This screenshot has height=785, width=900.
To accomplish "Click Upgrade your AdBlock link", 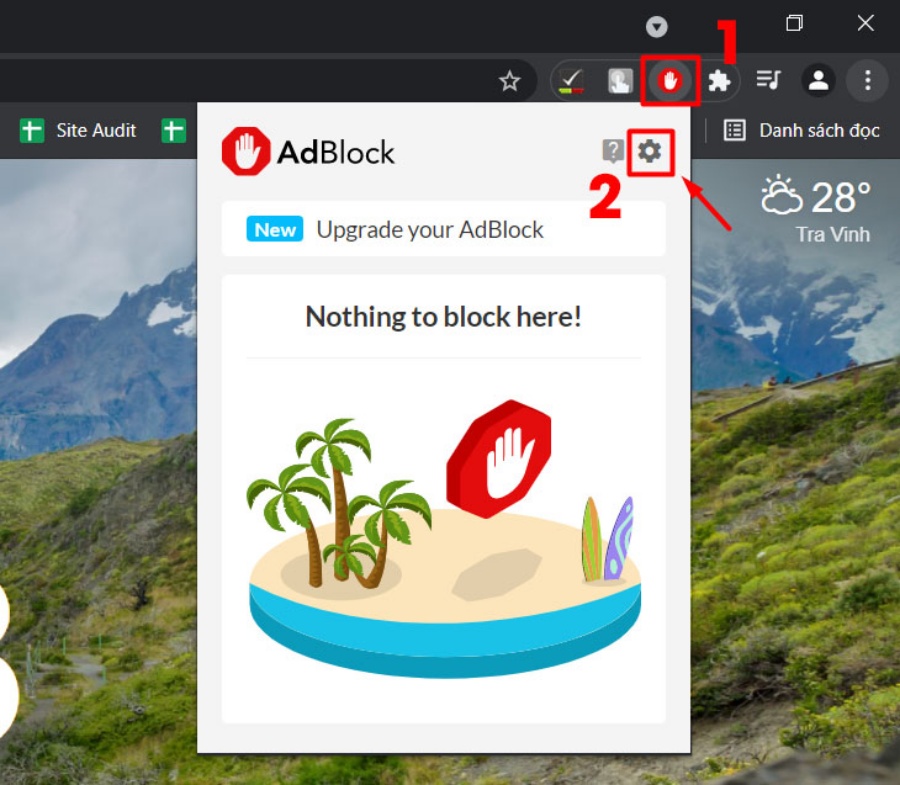I will pos(430,229).
